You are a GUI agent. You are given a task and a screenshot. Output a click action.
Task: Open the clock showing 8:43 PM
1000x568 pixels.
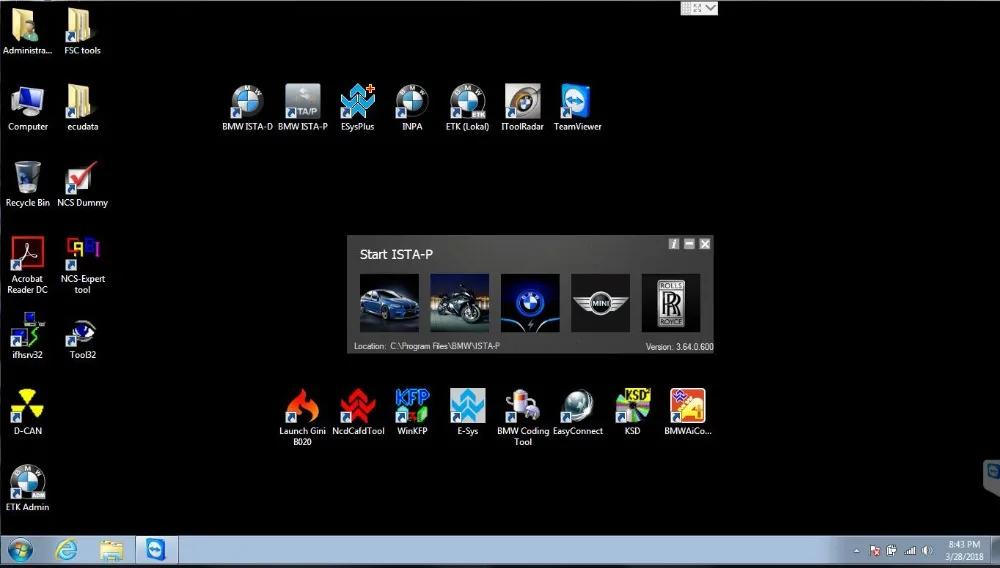tap(964, 550)
